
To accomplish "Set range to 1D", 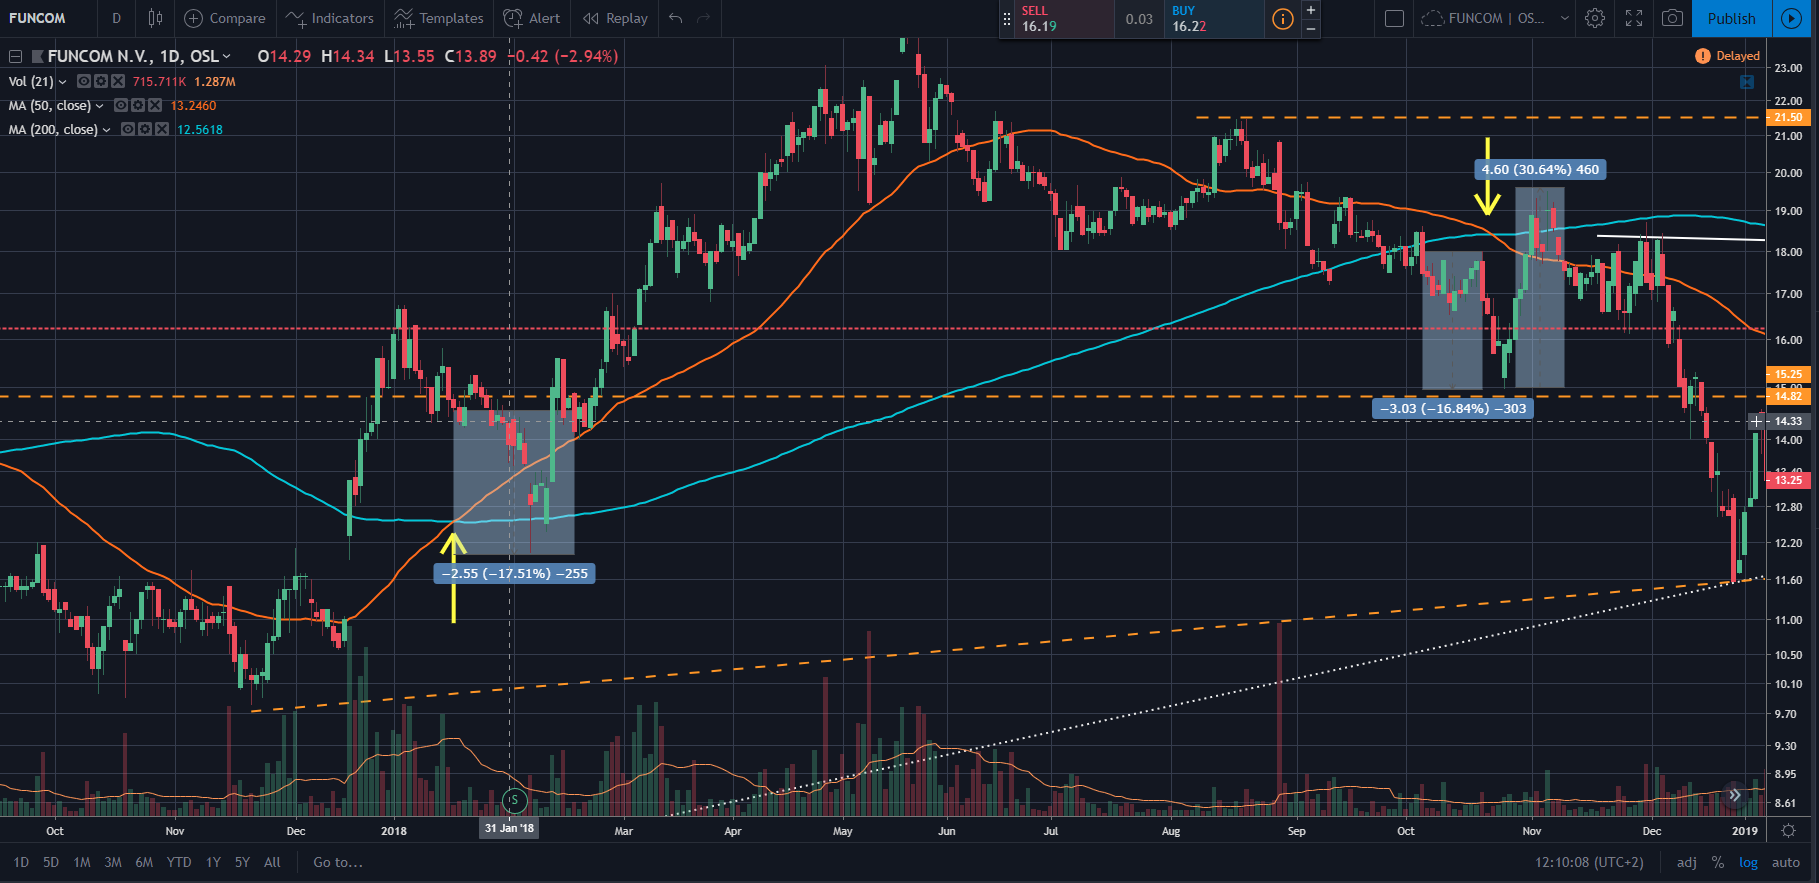I will pyautogui.click(x=21, y=862).
